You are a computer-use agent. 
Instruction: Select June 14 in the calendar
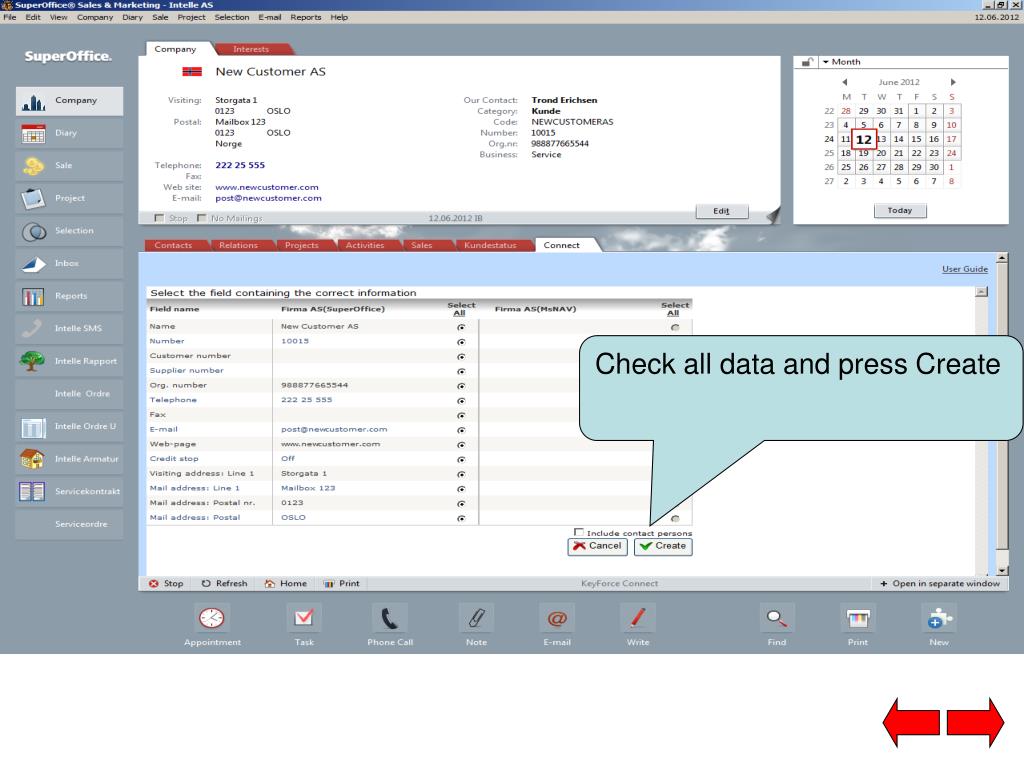coord(899,139)
